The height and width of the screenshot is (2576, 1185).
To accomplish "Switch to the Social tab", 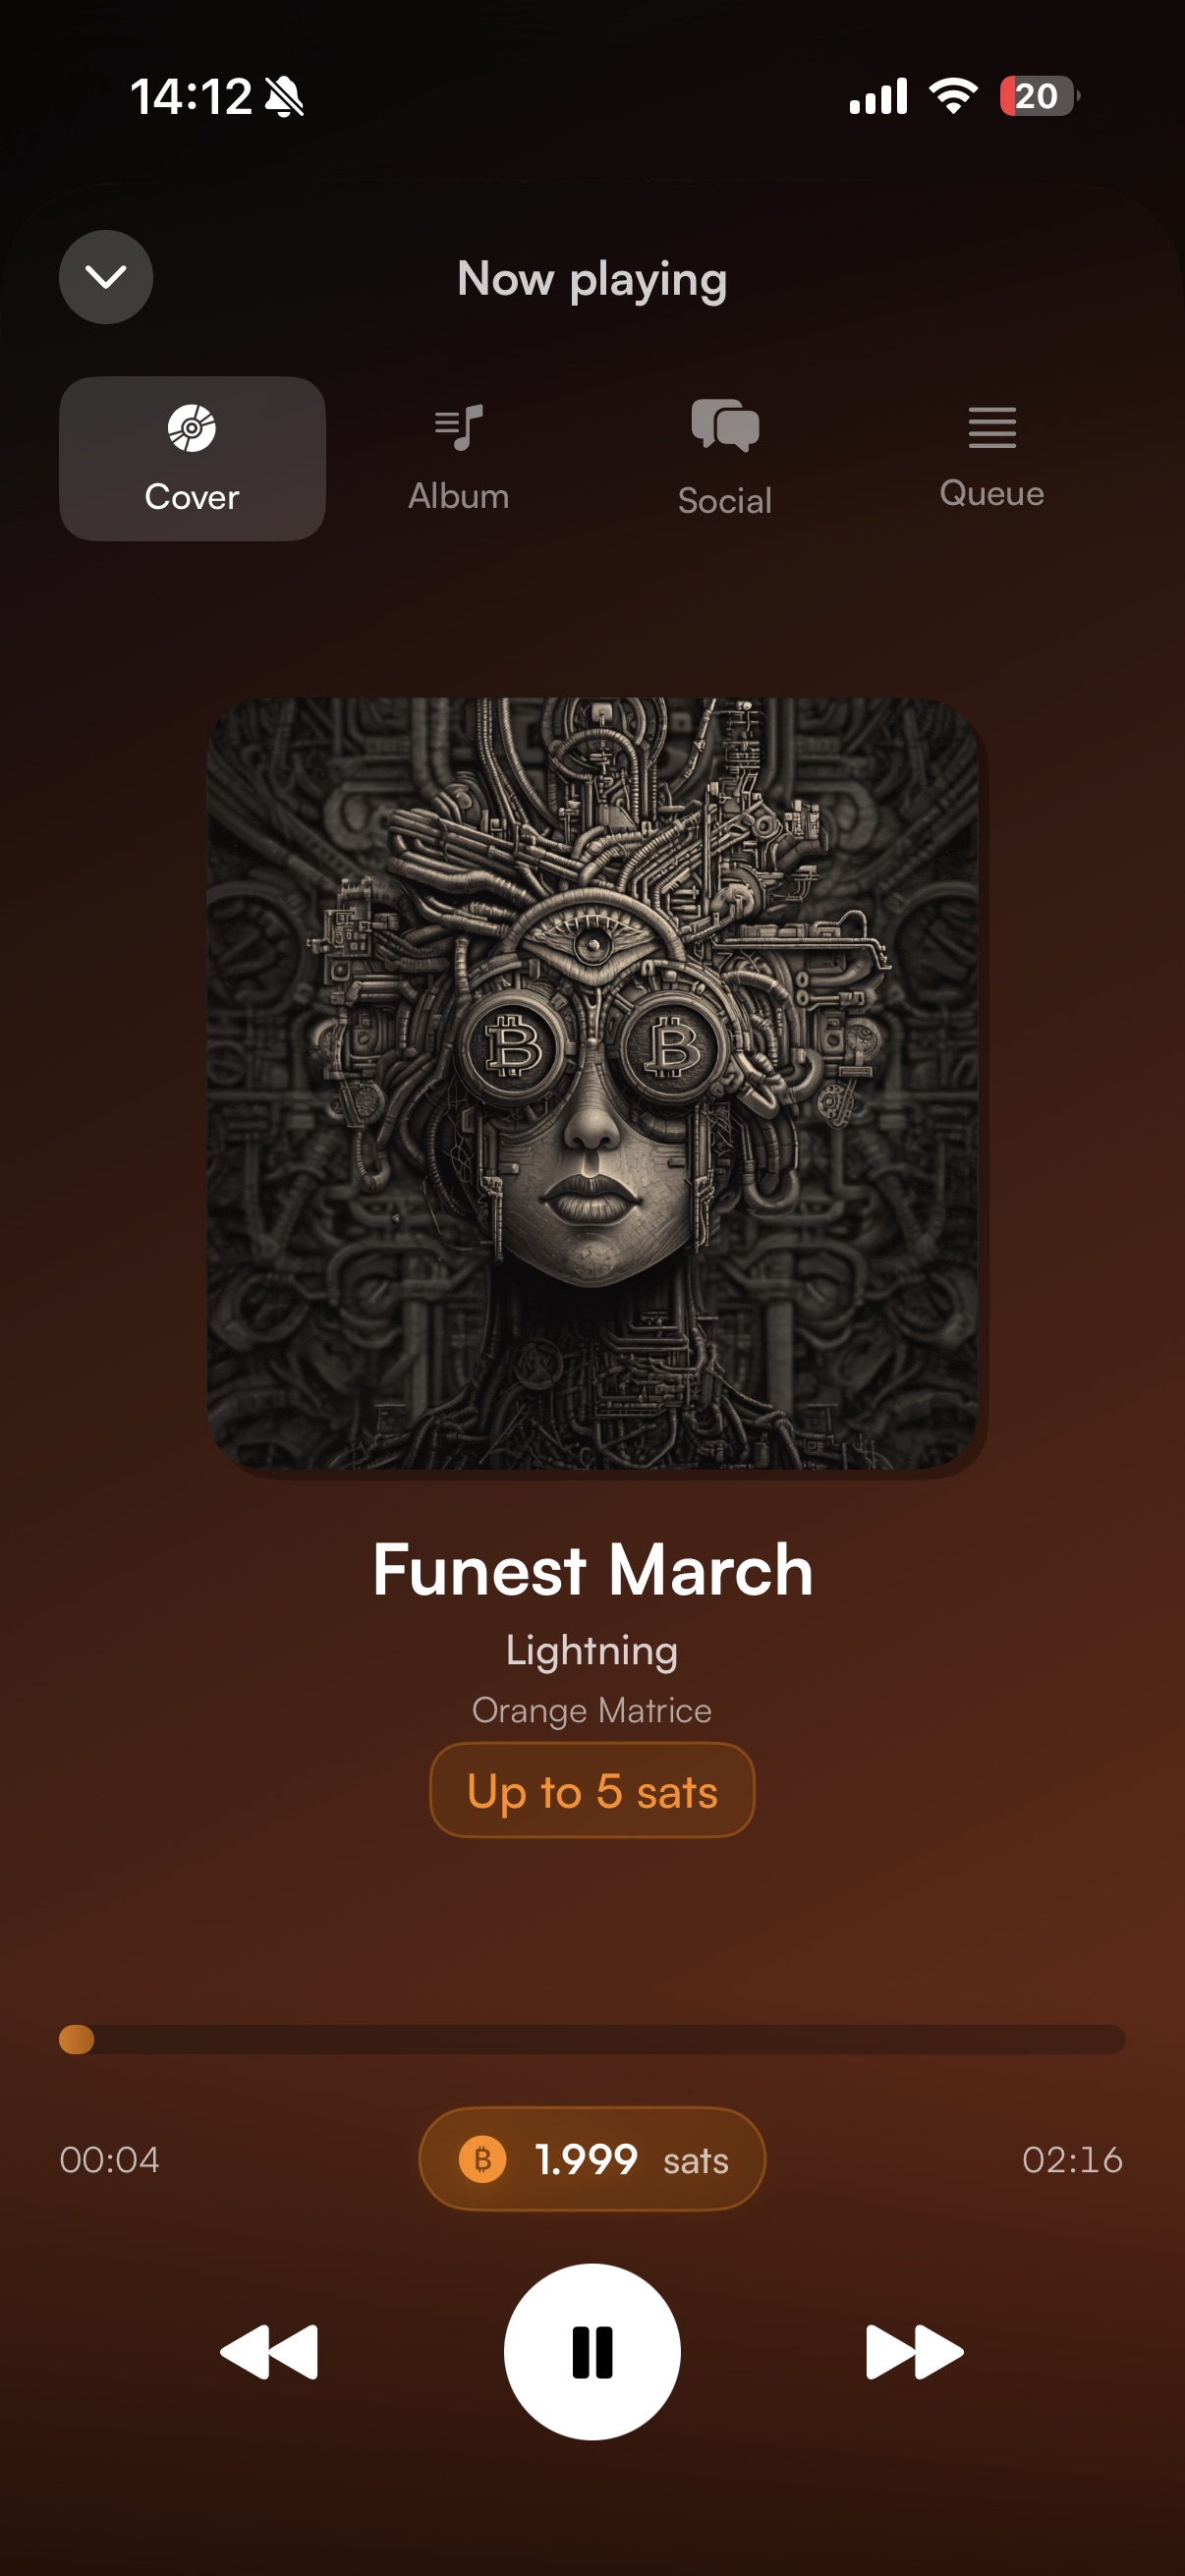I will pyautogui.click(x=725, y=459).
